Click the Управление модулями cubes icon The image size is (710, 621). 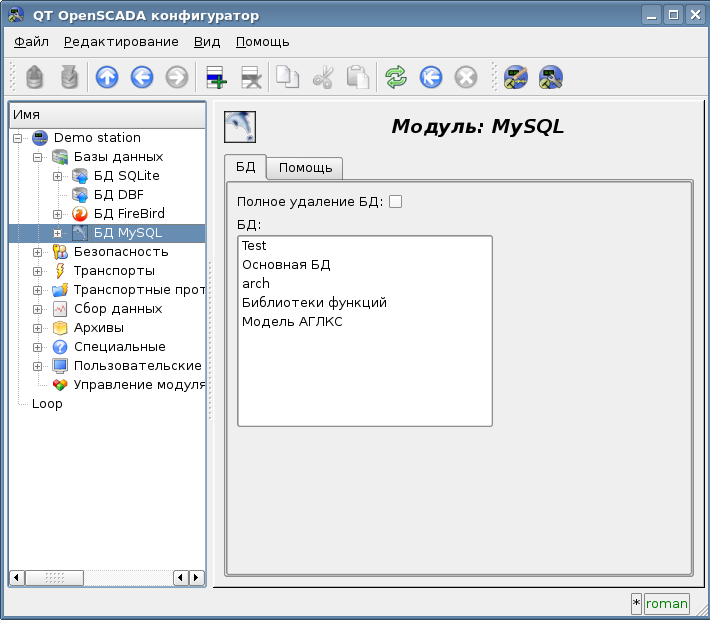pos(60,385)
